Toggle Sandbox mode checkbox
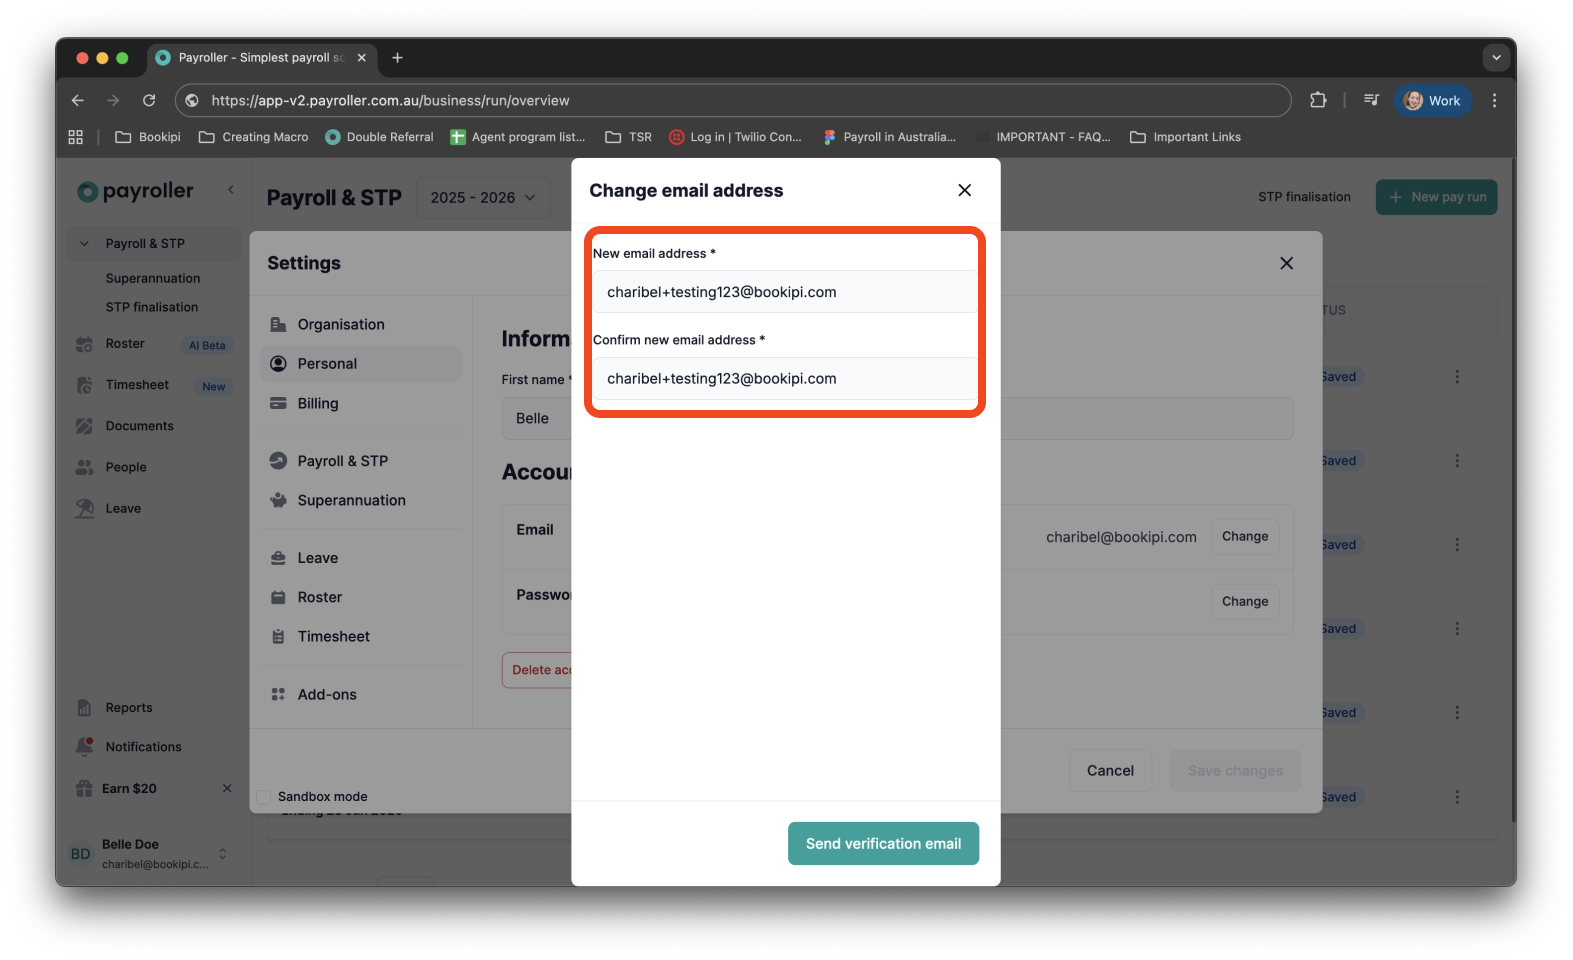This screenshot has height=960, width=1573. point(264,796)
